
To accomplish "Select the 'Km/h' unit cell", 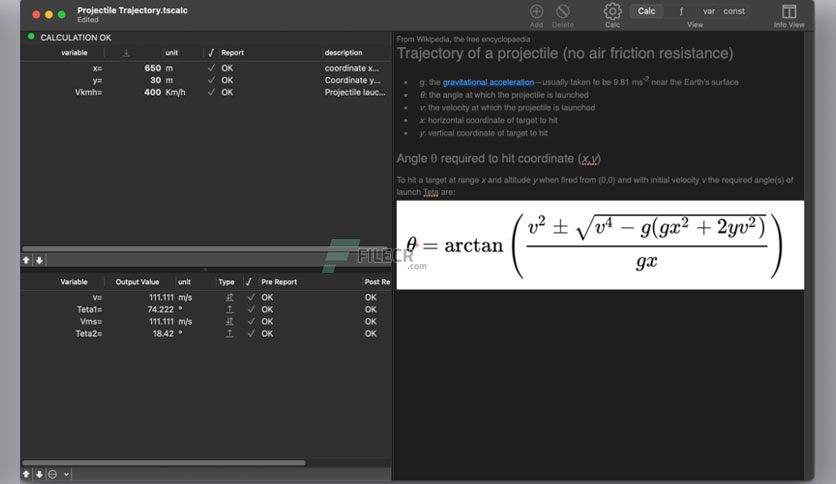I will [175, 92].
